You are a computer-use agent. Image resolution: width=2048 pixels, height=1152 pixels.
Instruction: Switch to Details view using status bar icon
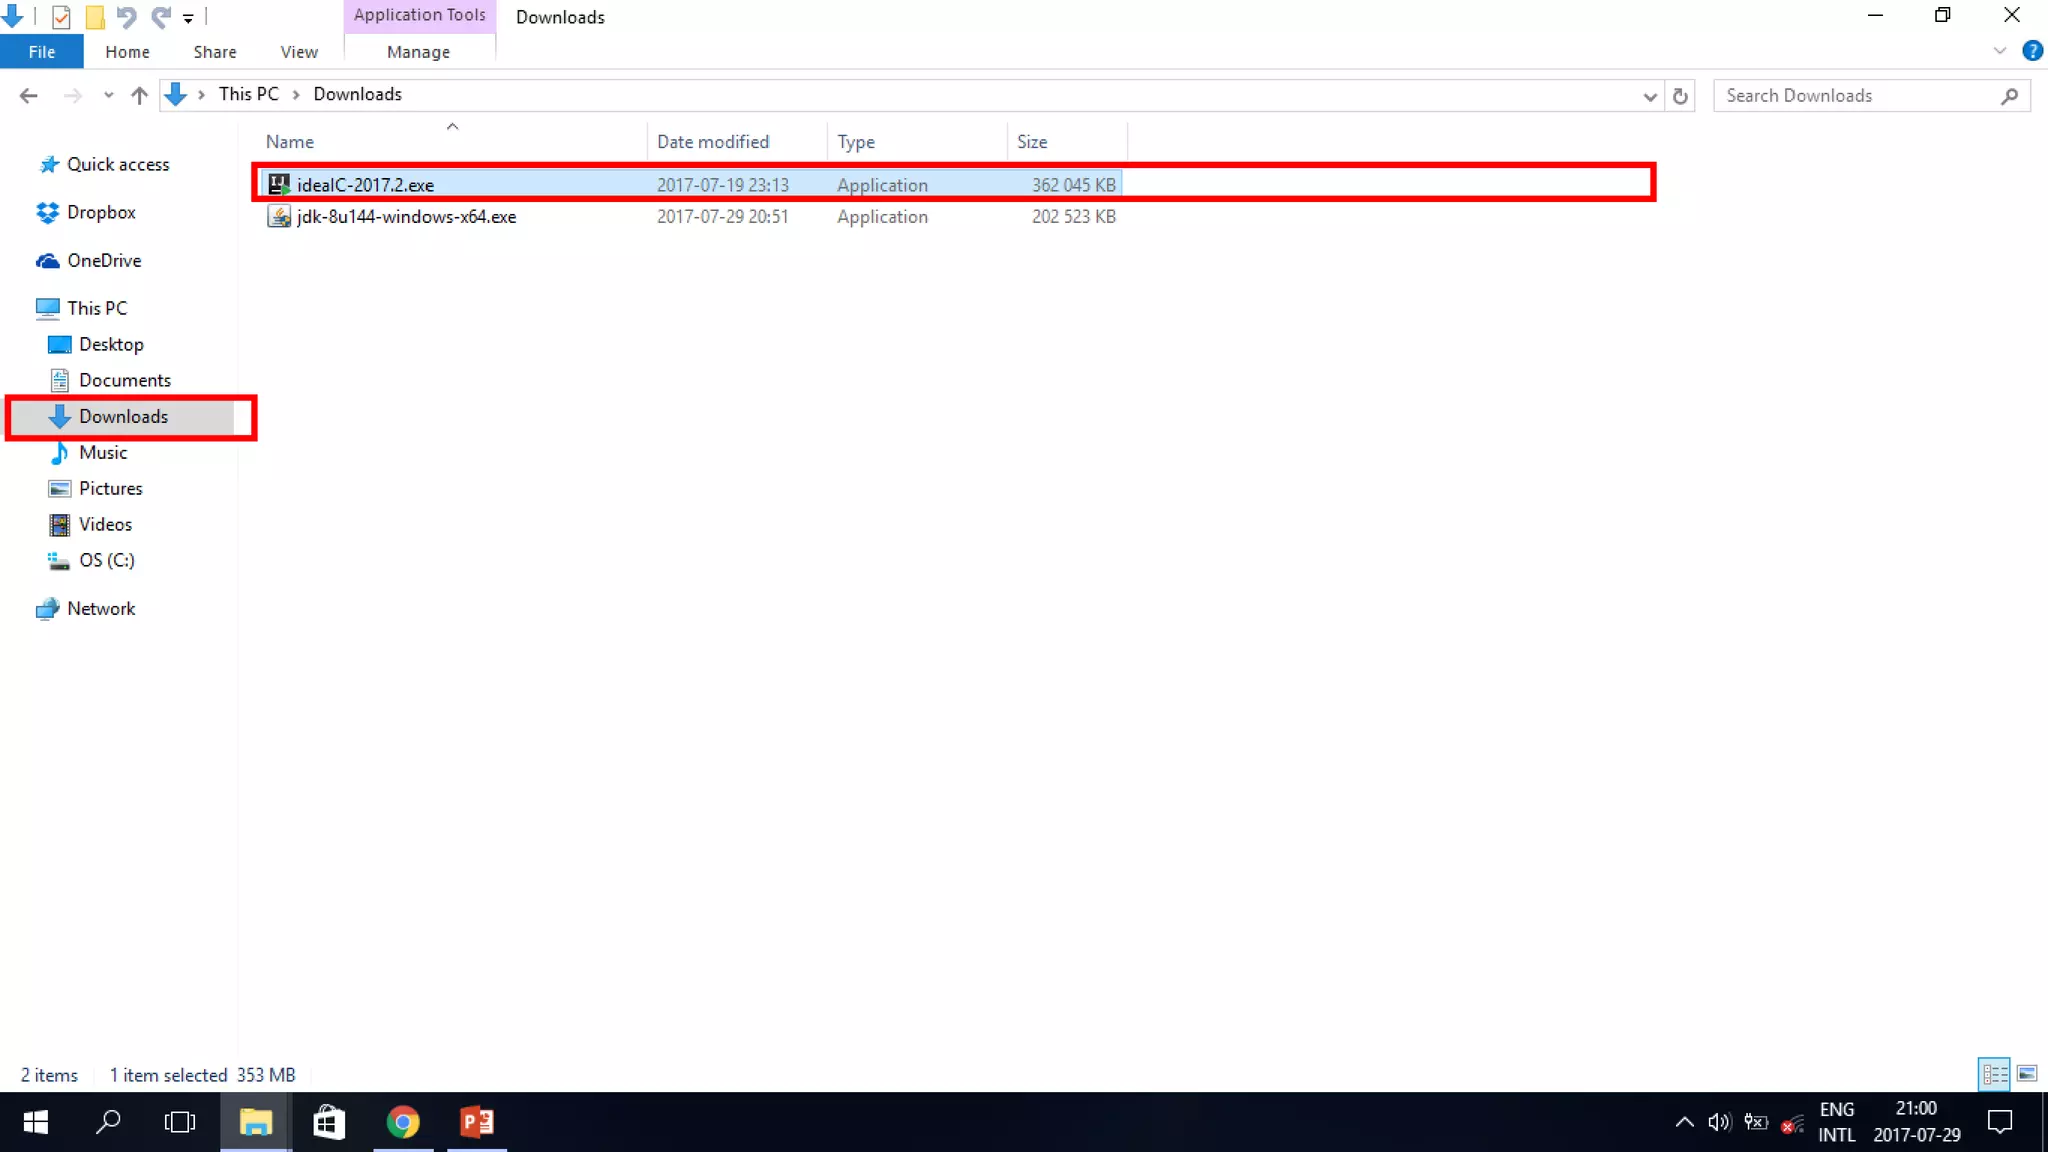tap(1994, 1074)
